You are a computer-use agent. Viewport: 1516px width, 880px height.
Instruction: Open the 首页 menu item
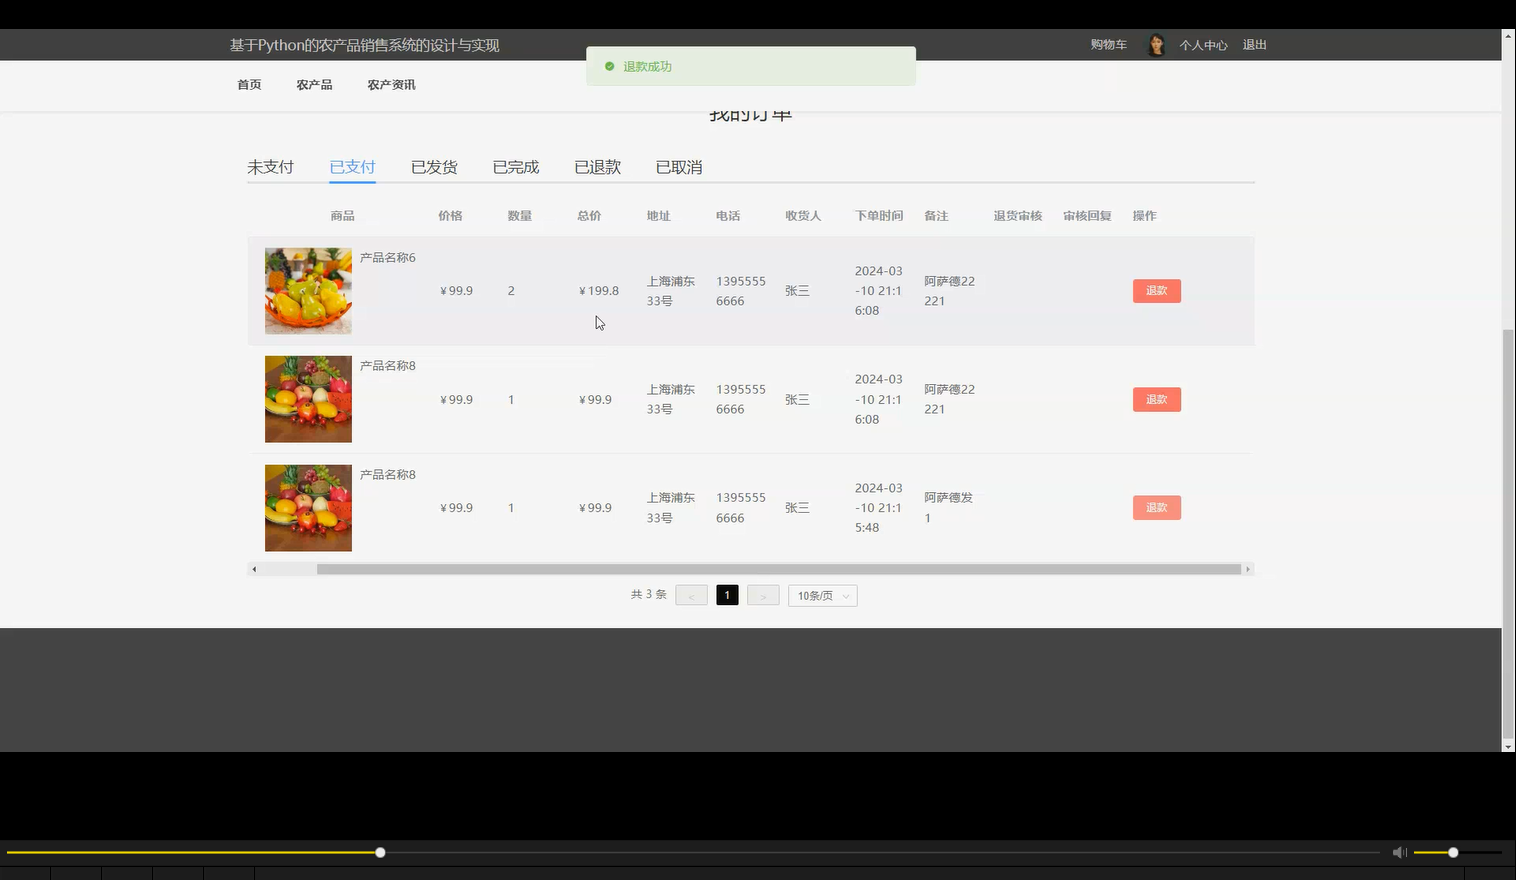[249, 85]
